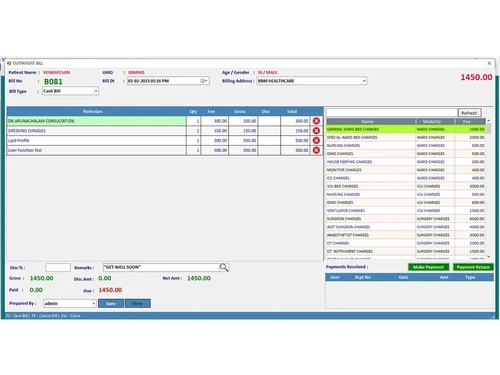Open the Prepared By dropdown
The image size is (500, 375).
(93, 303)
